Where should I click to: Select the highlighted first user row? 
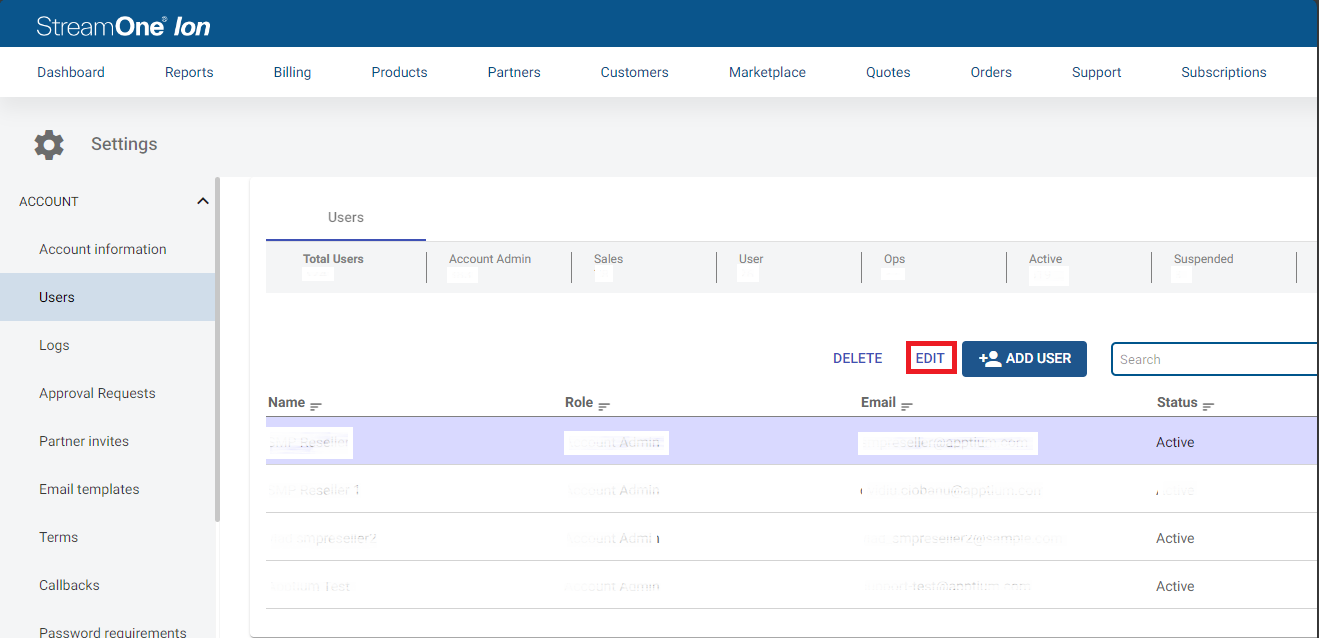(x=792, y=441)
